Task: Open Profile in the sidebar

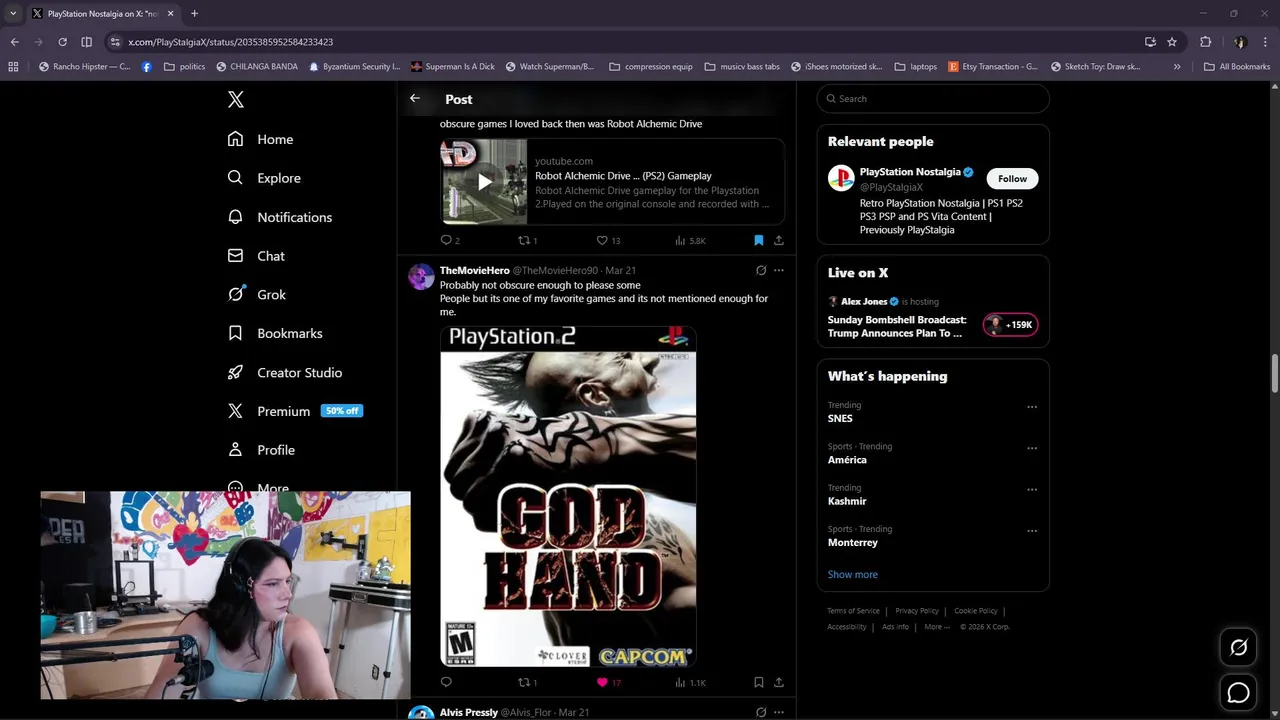Action: coord(261,450)
